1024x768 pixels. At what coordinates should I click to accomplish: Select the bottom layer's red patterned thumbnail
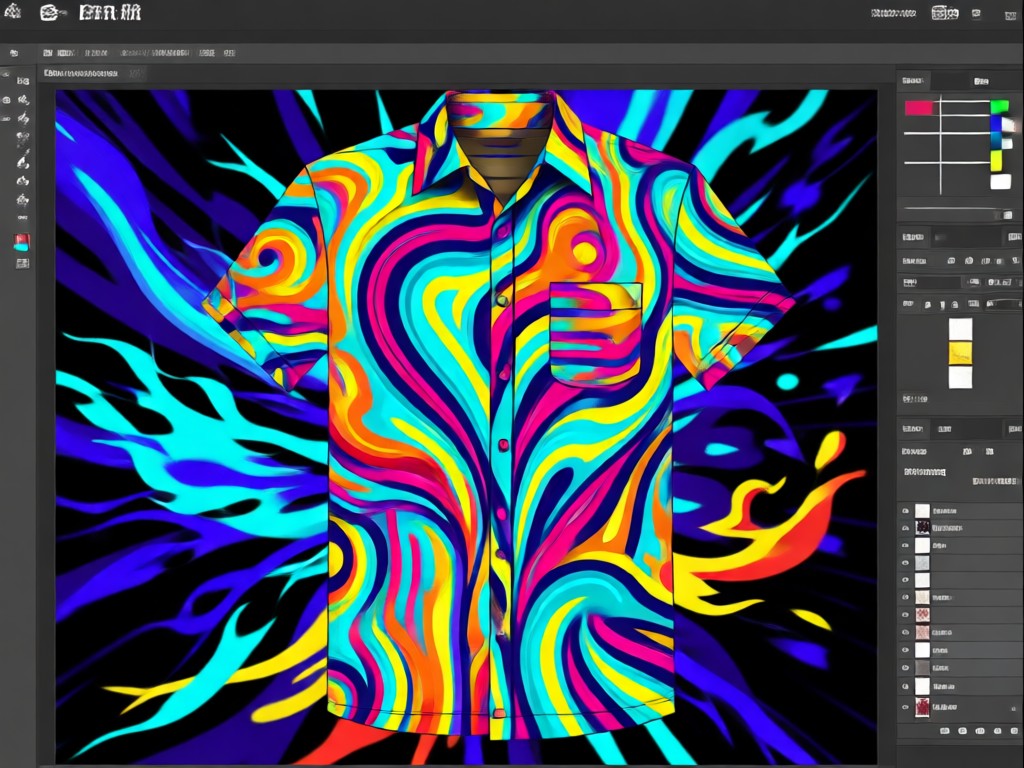pos(922,707)
